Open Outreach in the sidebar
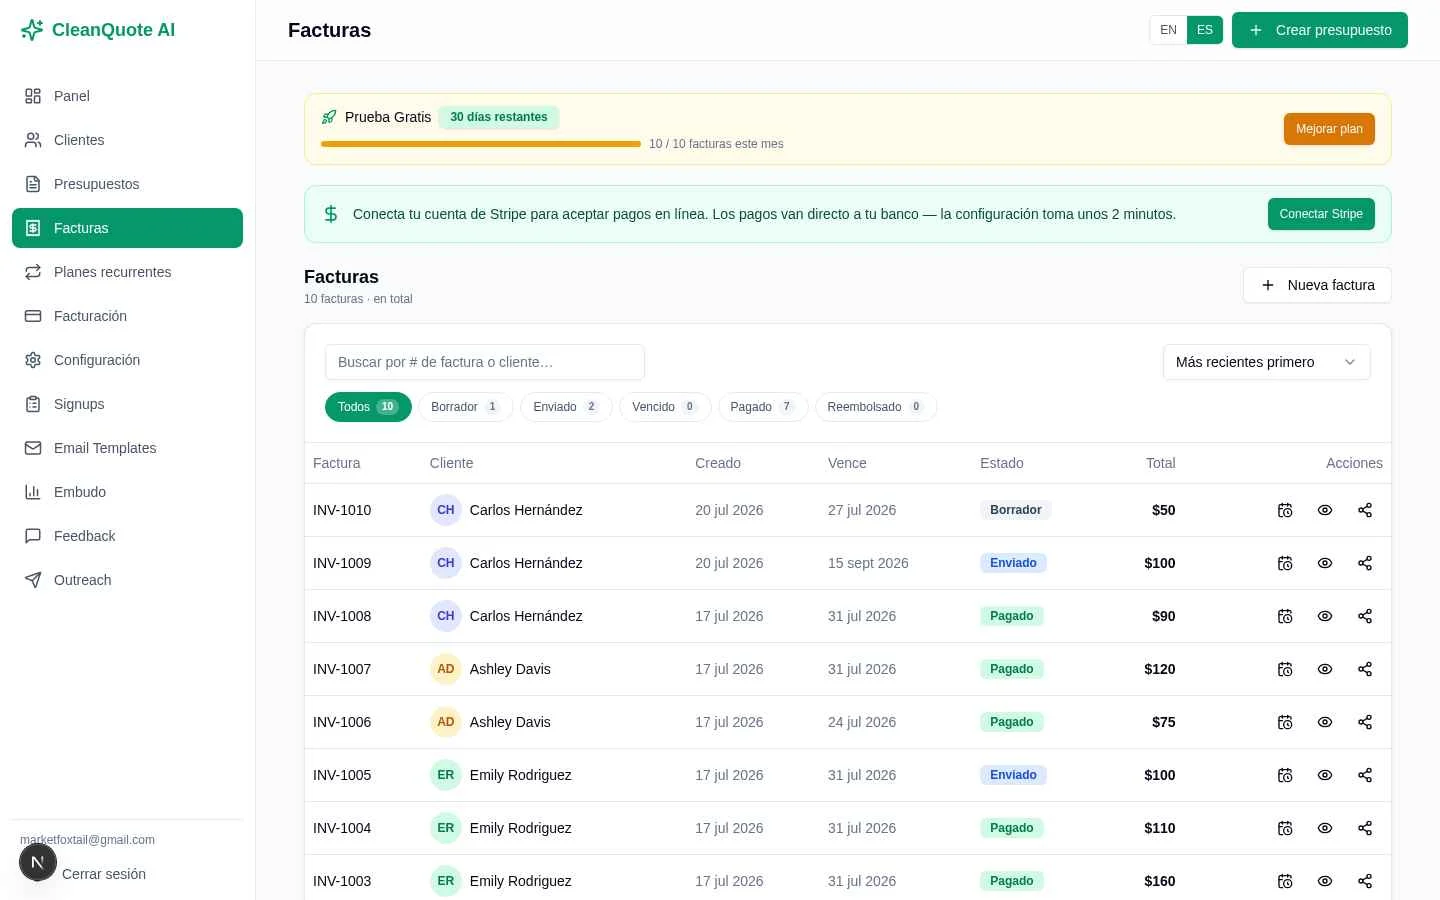 [127, 580]
